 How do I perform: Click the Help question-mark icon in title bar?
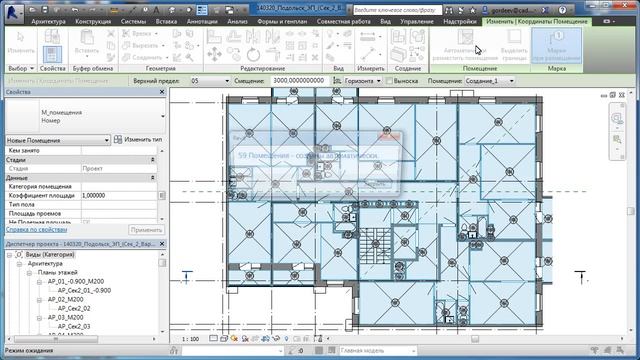(x=562, y=10)
